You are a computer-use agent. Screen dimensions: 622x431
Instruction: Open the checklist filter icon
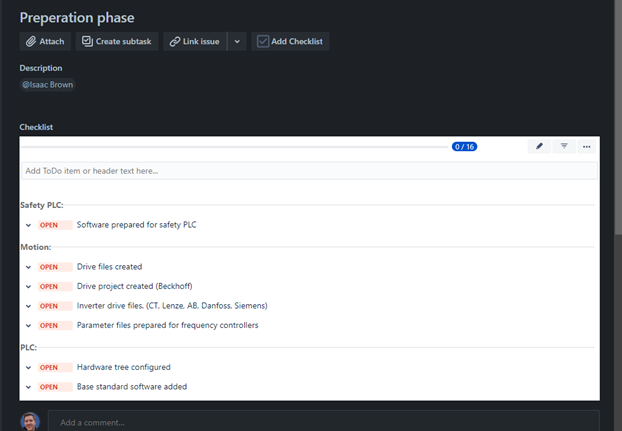(x=564, y=146)
